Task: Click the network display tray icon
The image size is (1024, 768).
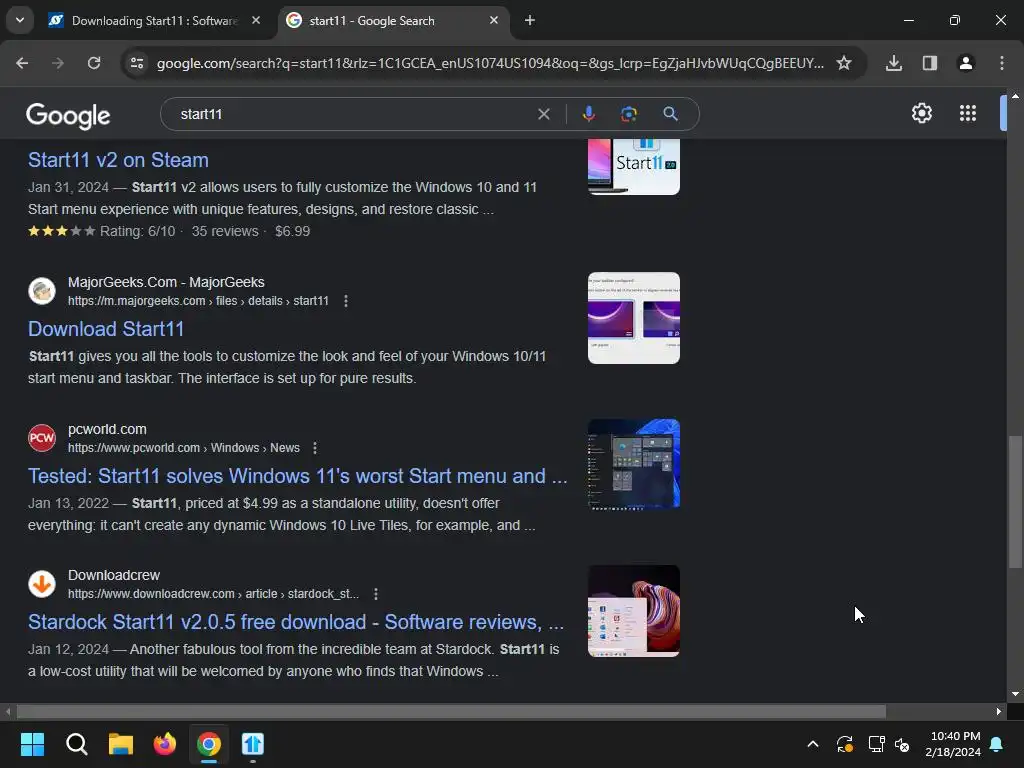Action: 876,744
